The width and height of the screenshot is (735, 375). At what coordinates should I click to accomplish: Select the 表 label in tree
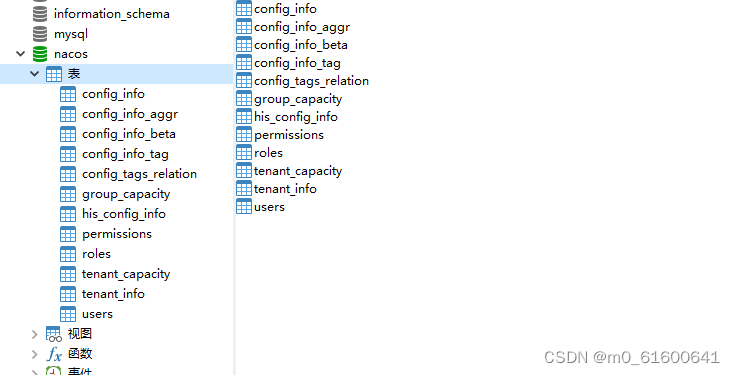click(x=74, y=74)
